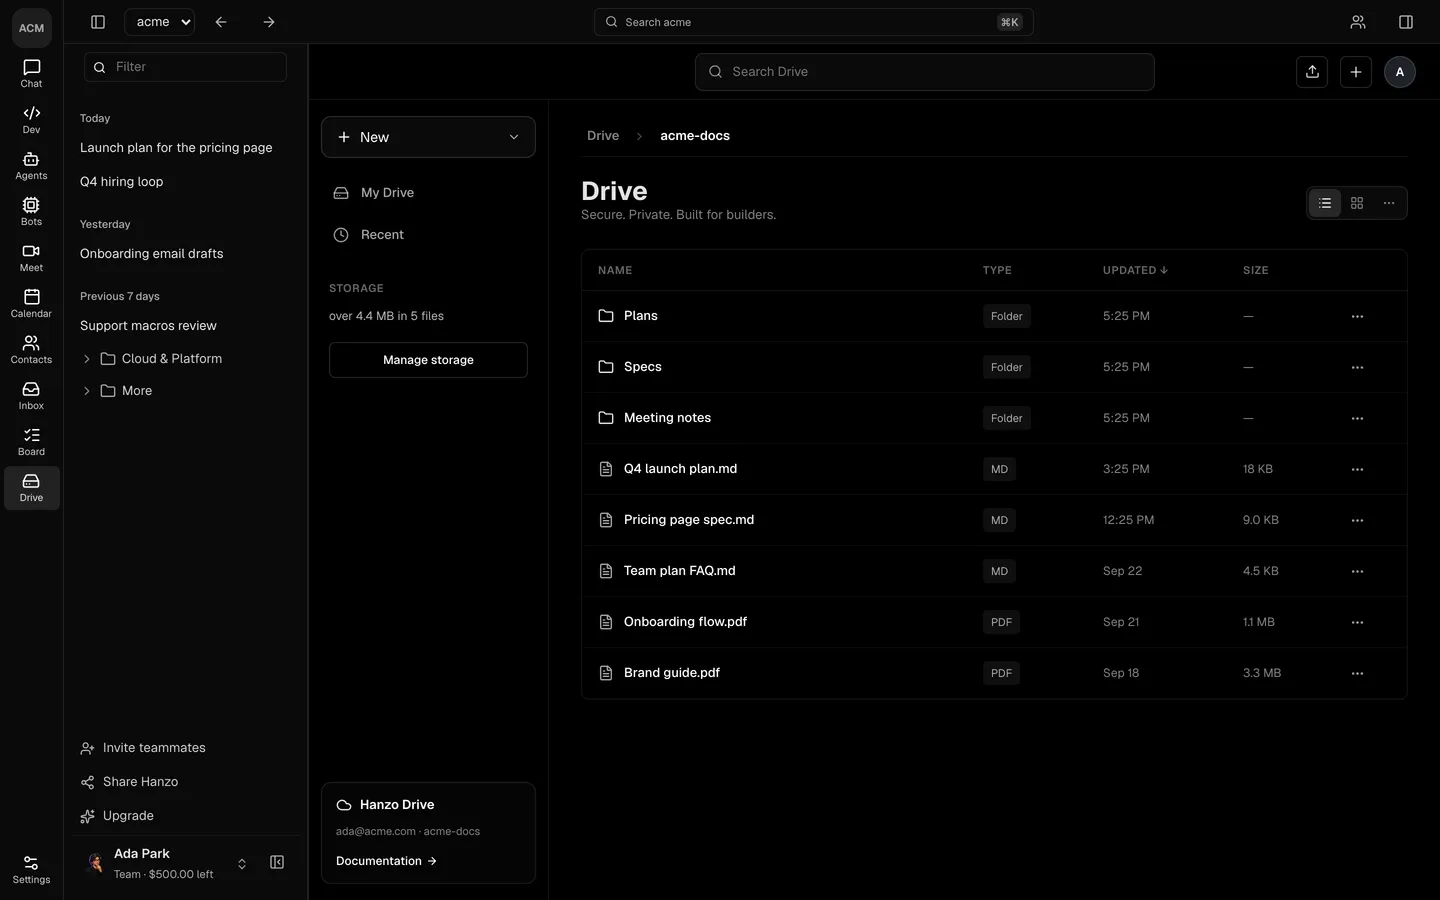Go to Drive in the breadcrumb
This screenshot has width=1440, height=900.
point(603,136)
